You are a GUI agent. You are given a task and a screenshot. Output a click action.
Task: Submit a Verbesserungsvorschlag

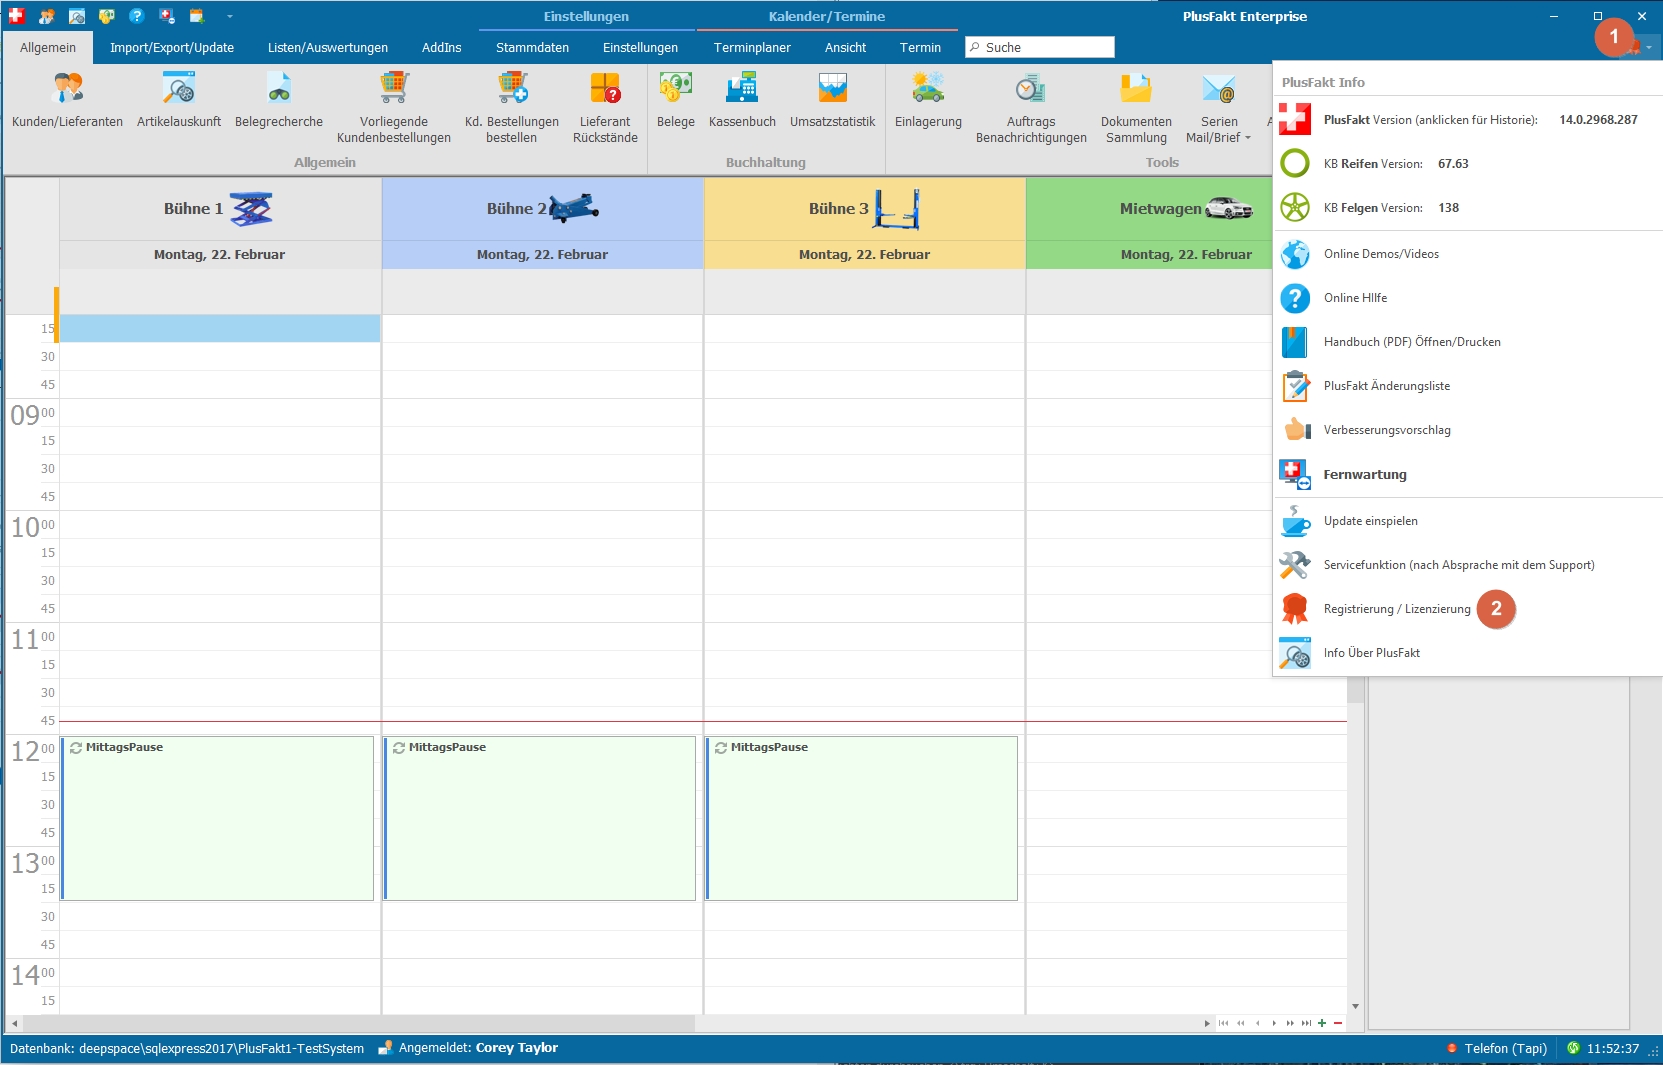(1467, 430)
